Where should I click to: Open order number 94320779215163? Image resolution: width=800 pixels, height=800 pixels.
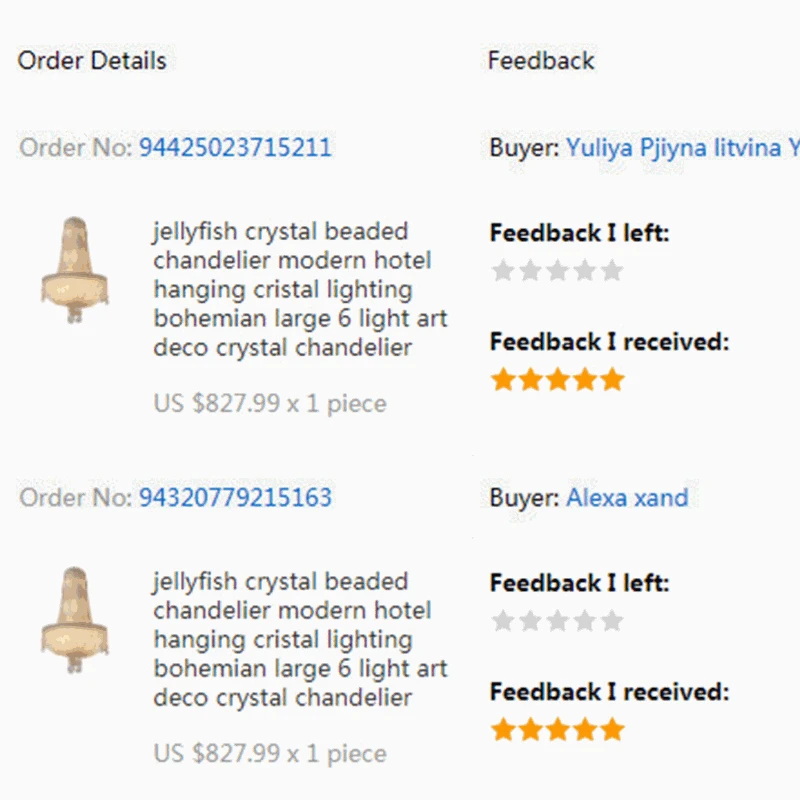pyautogui.click(x=235, y=498)
